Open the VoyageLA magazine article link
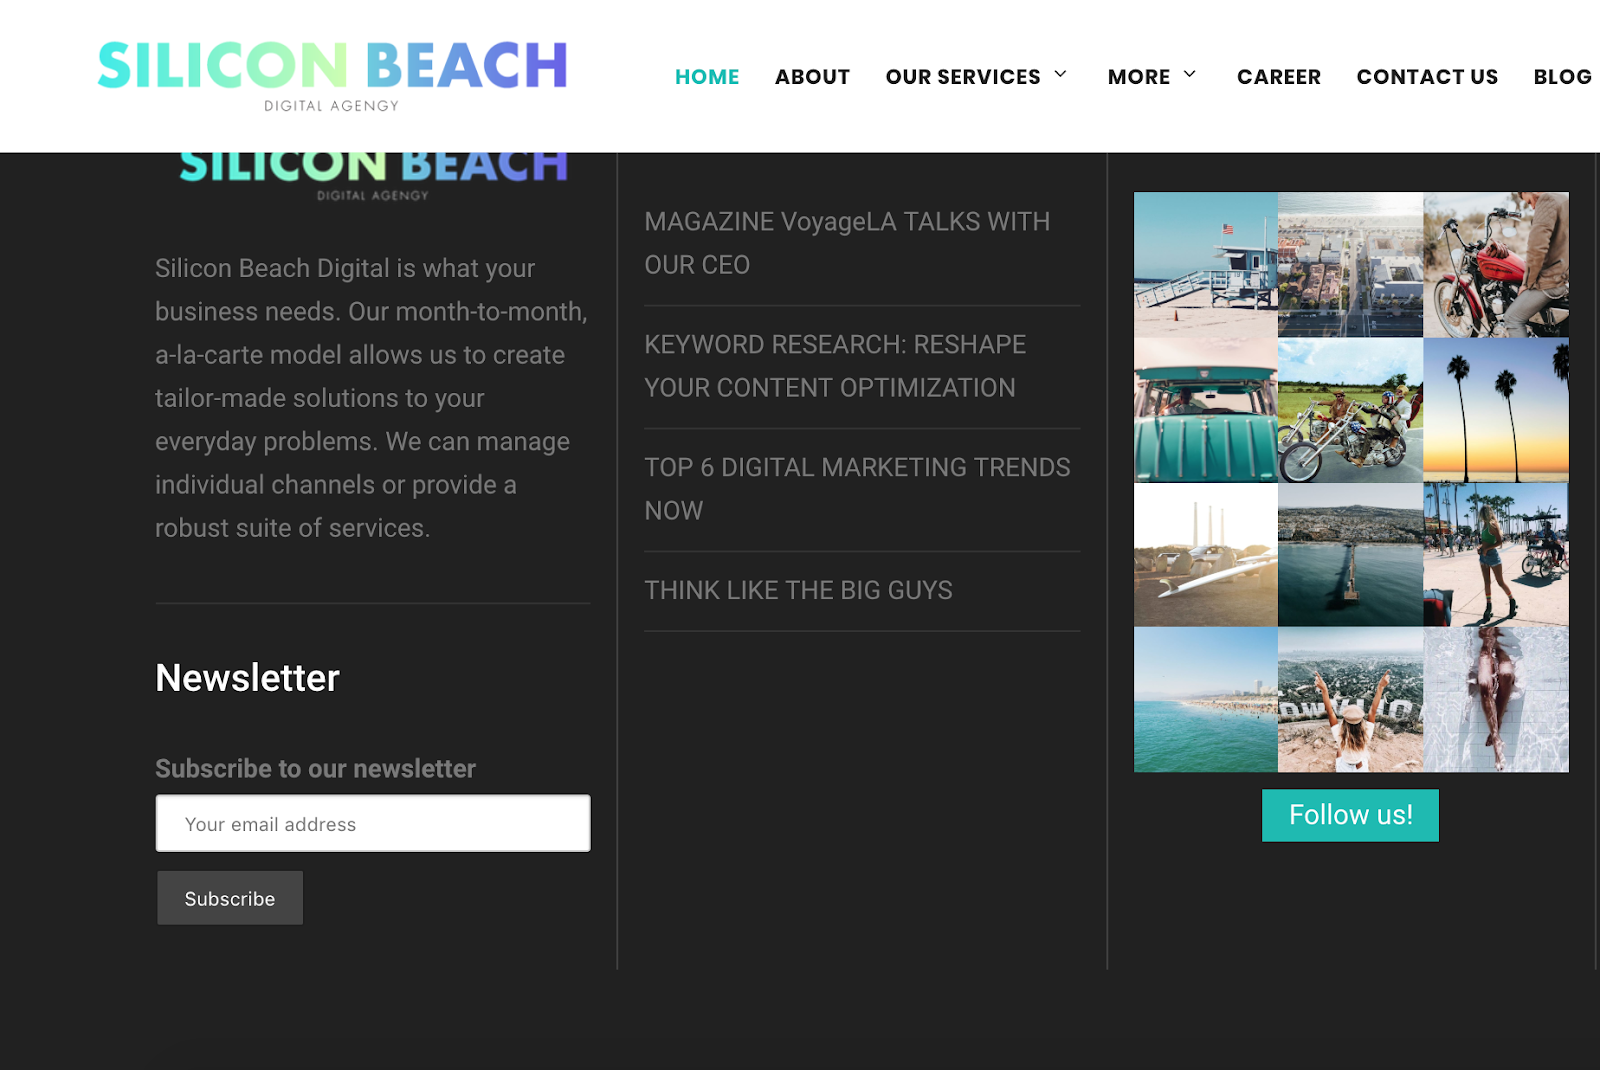Screen dimensions: 1600x1070 click(x=847, y=243)
